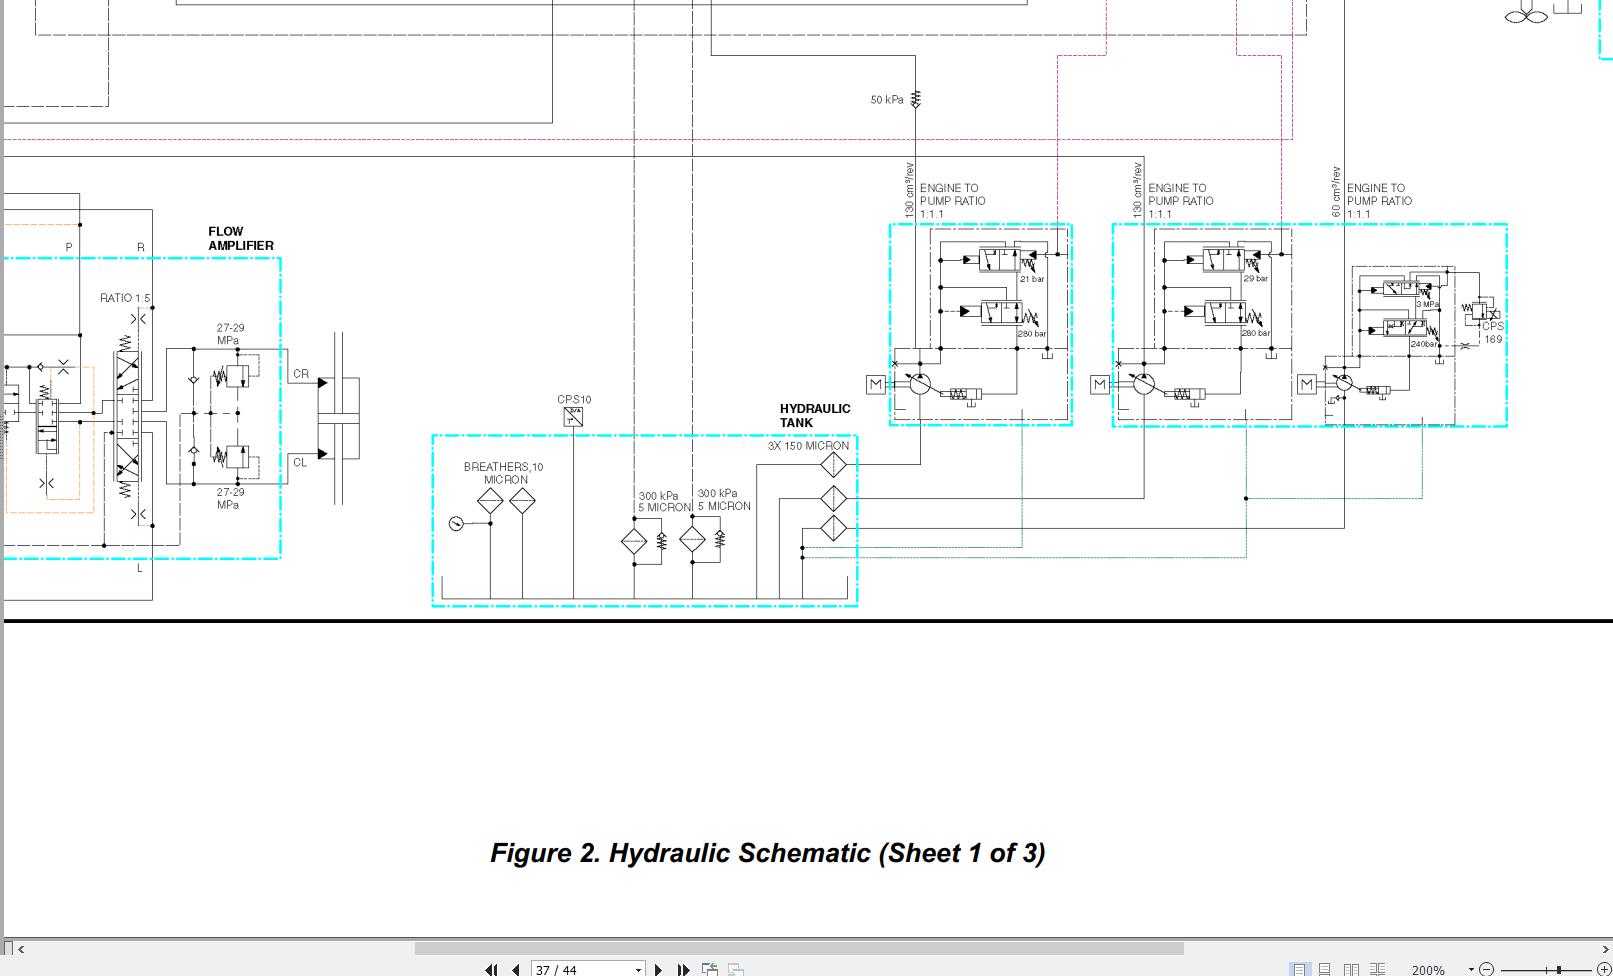Open the page number dropdown arrow

pyautogui.click(x=638, y=970)
